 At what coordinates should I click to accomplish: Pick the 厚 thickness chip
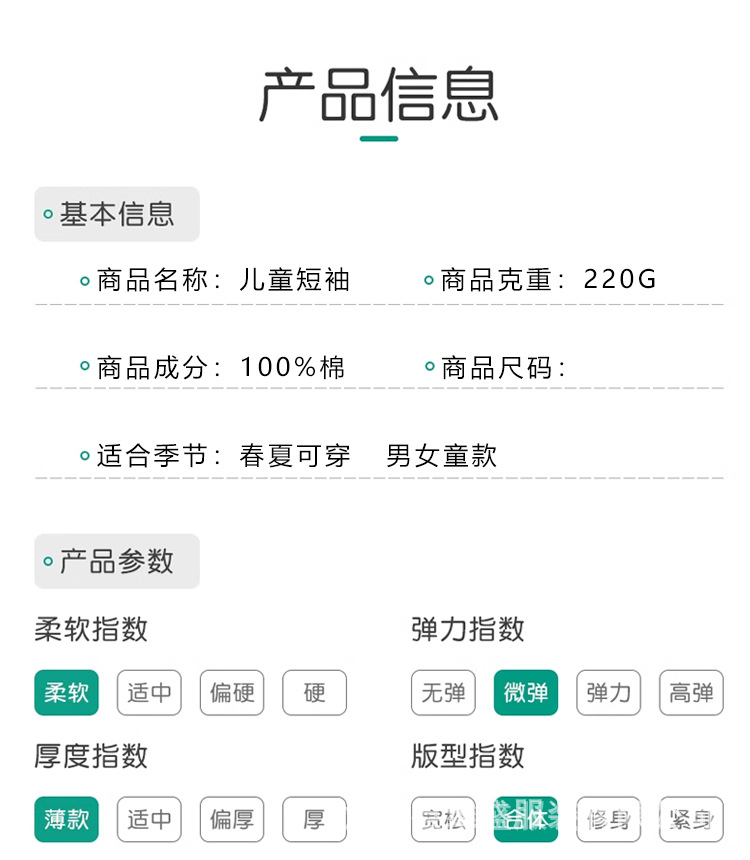[314, 820]
